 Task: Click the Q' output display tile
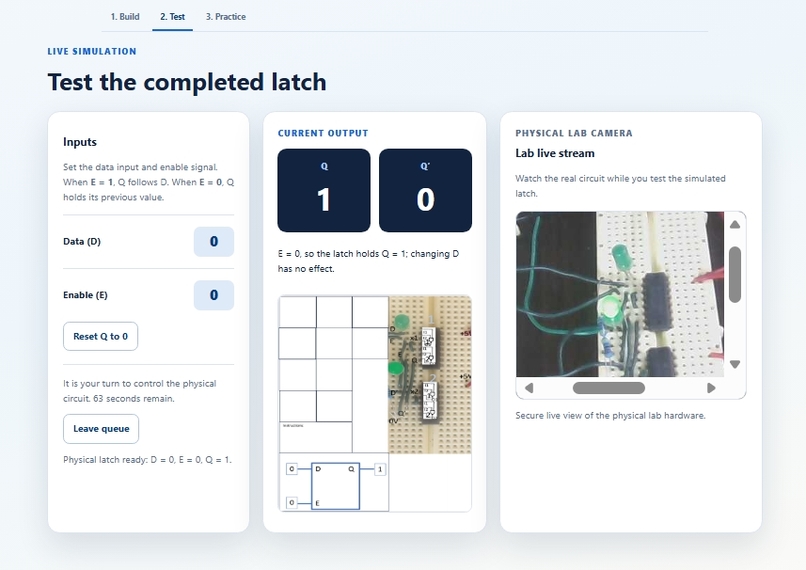426,190
